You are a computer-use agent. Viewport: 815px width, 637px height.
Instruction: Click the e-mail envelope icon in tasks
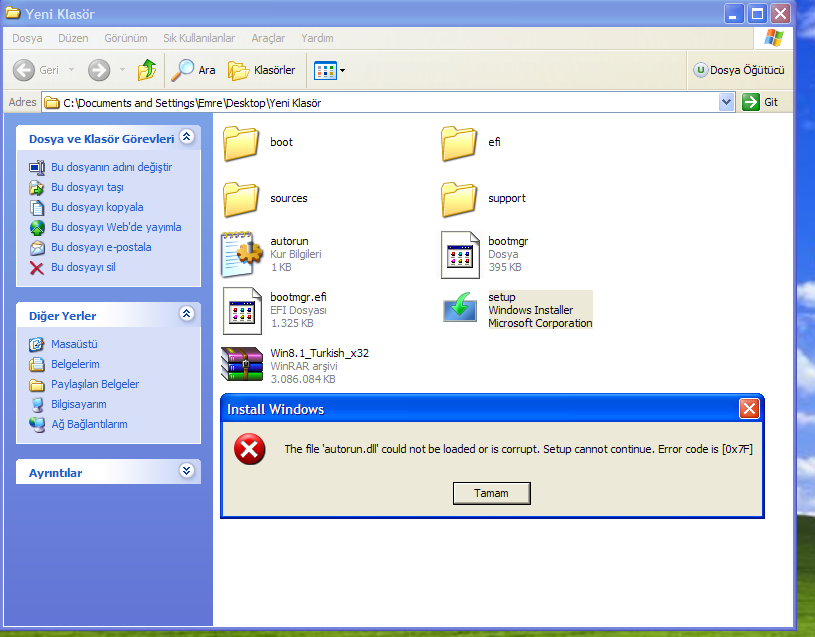click(37, 248)
